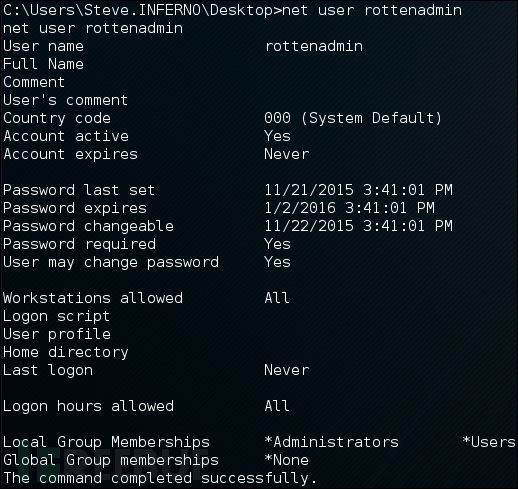This screenshot has width=518, height=489.
Task: Click the 'Password changeable' date value
Action: (359, 226)
